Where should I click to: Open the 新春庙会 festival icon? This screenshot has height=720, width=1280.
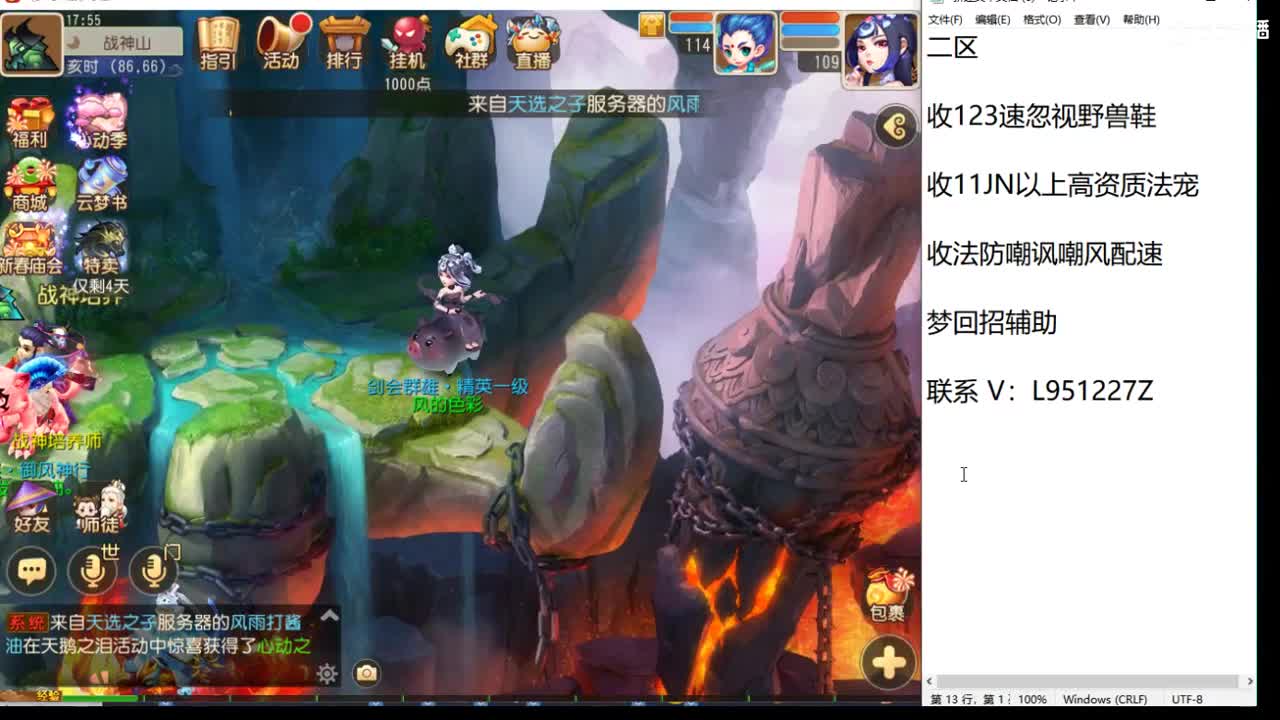(x=30, y=248)
